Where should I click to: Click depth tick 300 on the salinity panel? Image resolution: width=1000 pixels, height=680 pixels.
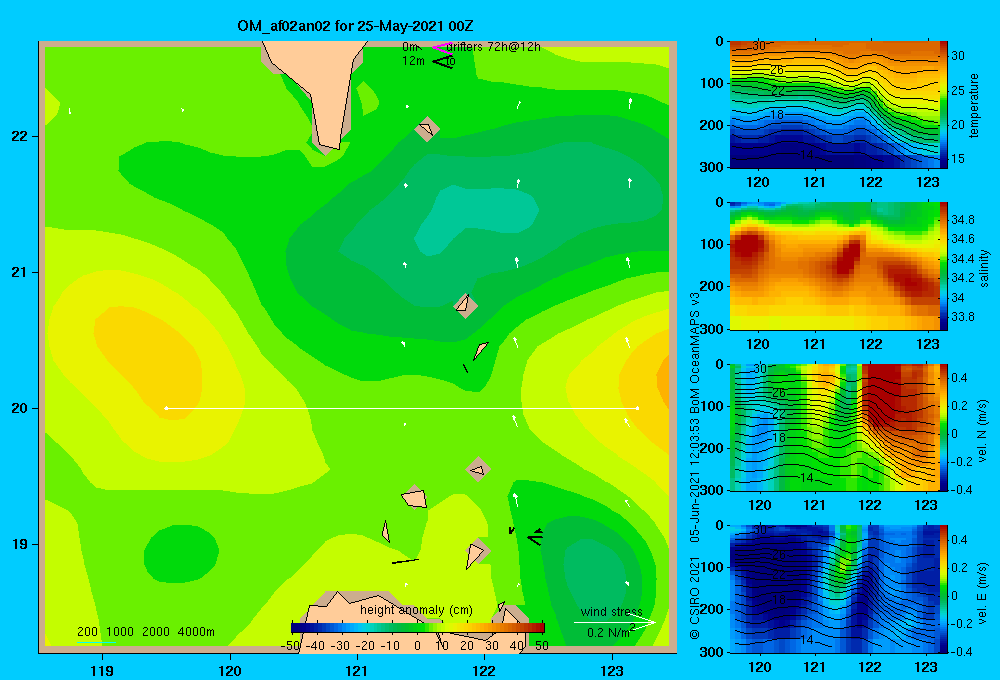coord(711,329)
